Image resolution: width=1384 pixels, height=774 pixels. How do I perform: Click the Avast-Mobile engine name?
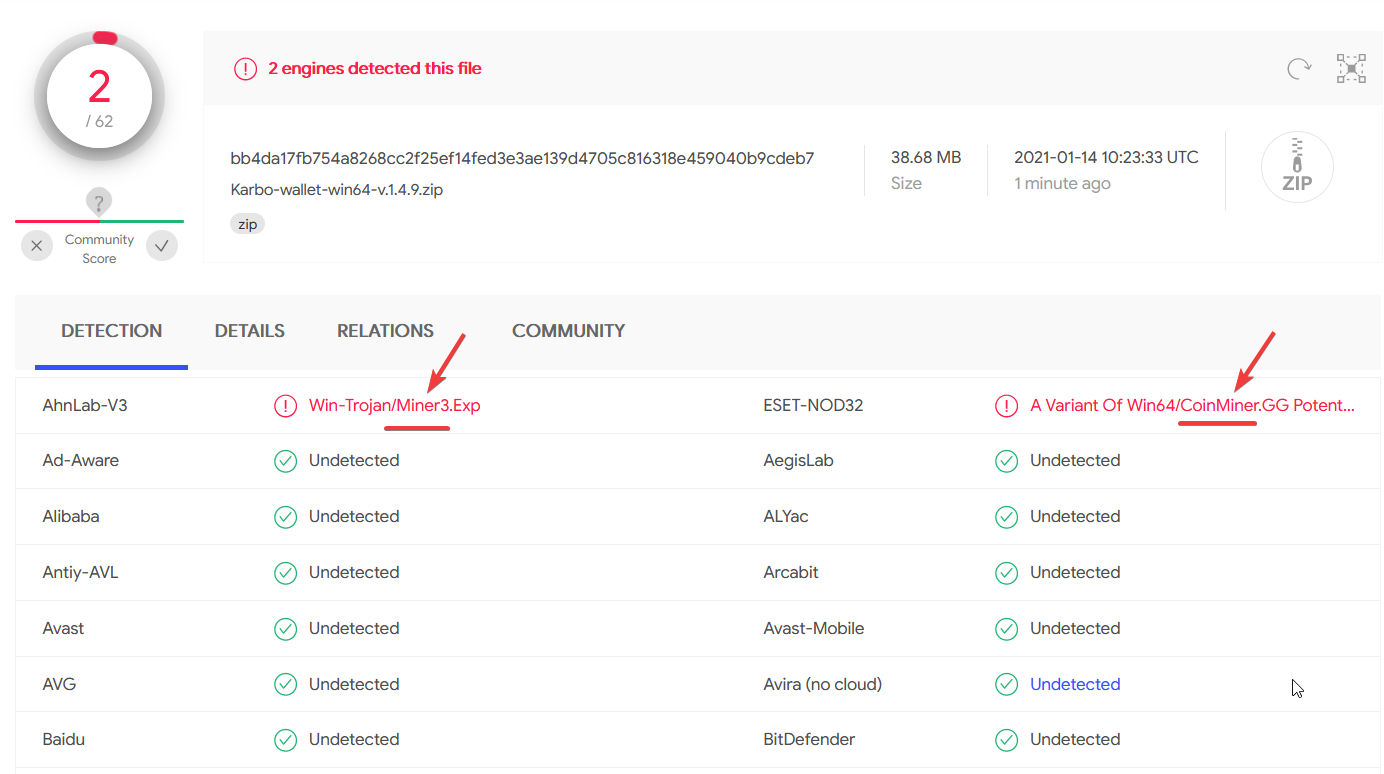[813, 629]
